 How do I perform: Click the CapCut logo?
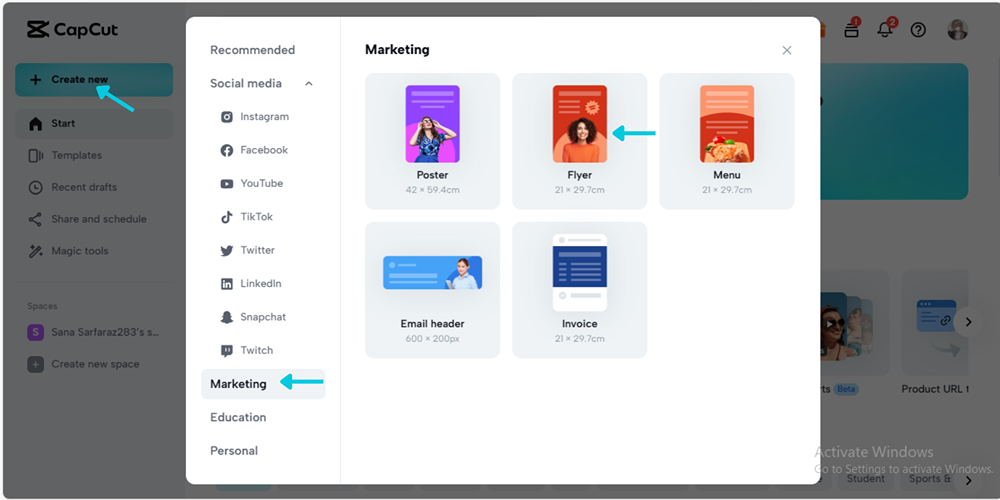click(72, 29)
